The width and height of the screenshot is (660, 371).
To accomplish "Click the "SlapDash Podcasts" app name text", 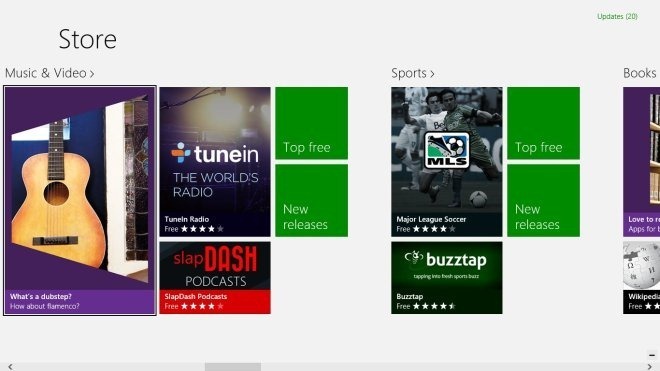I will [196, 296].
